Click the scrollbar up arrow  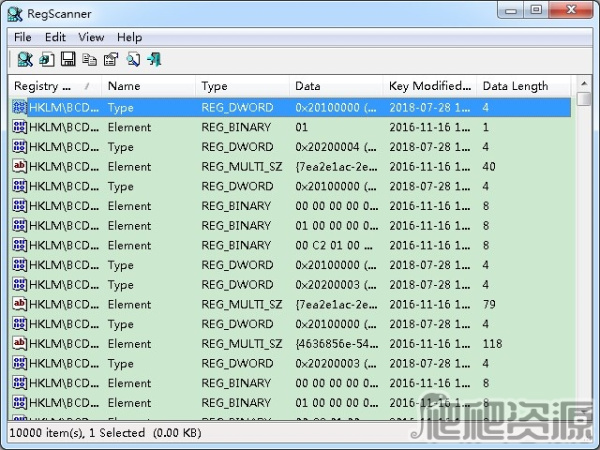tap(584, 83)
